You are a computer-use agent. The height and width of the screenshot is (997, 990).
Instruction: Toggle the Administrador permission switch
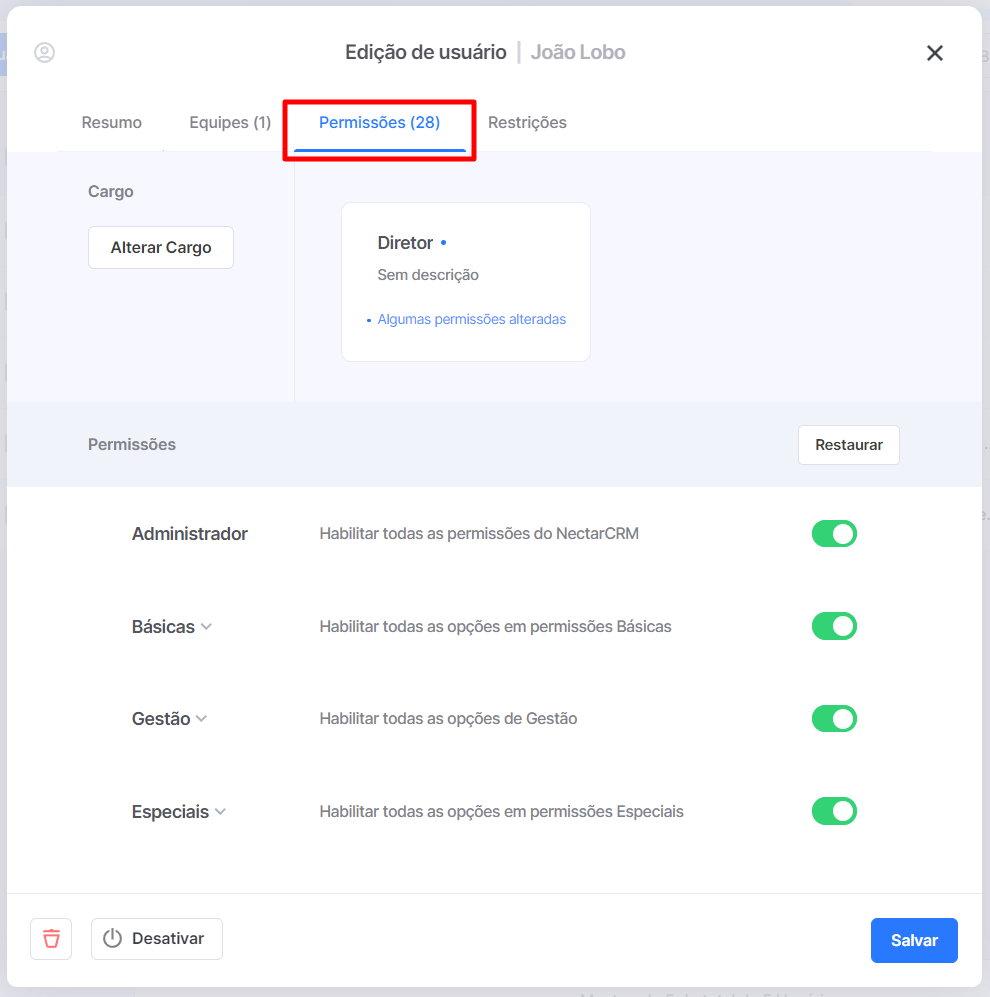point(834,533)
